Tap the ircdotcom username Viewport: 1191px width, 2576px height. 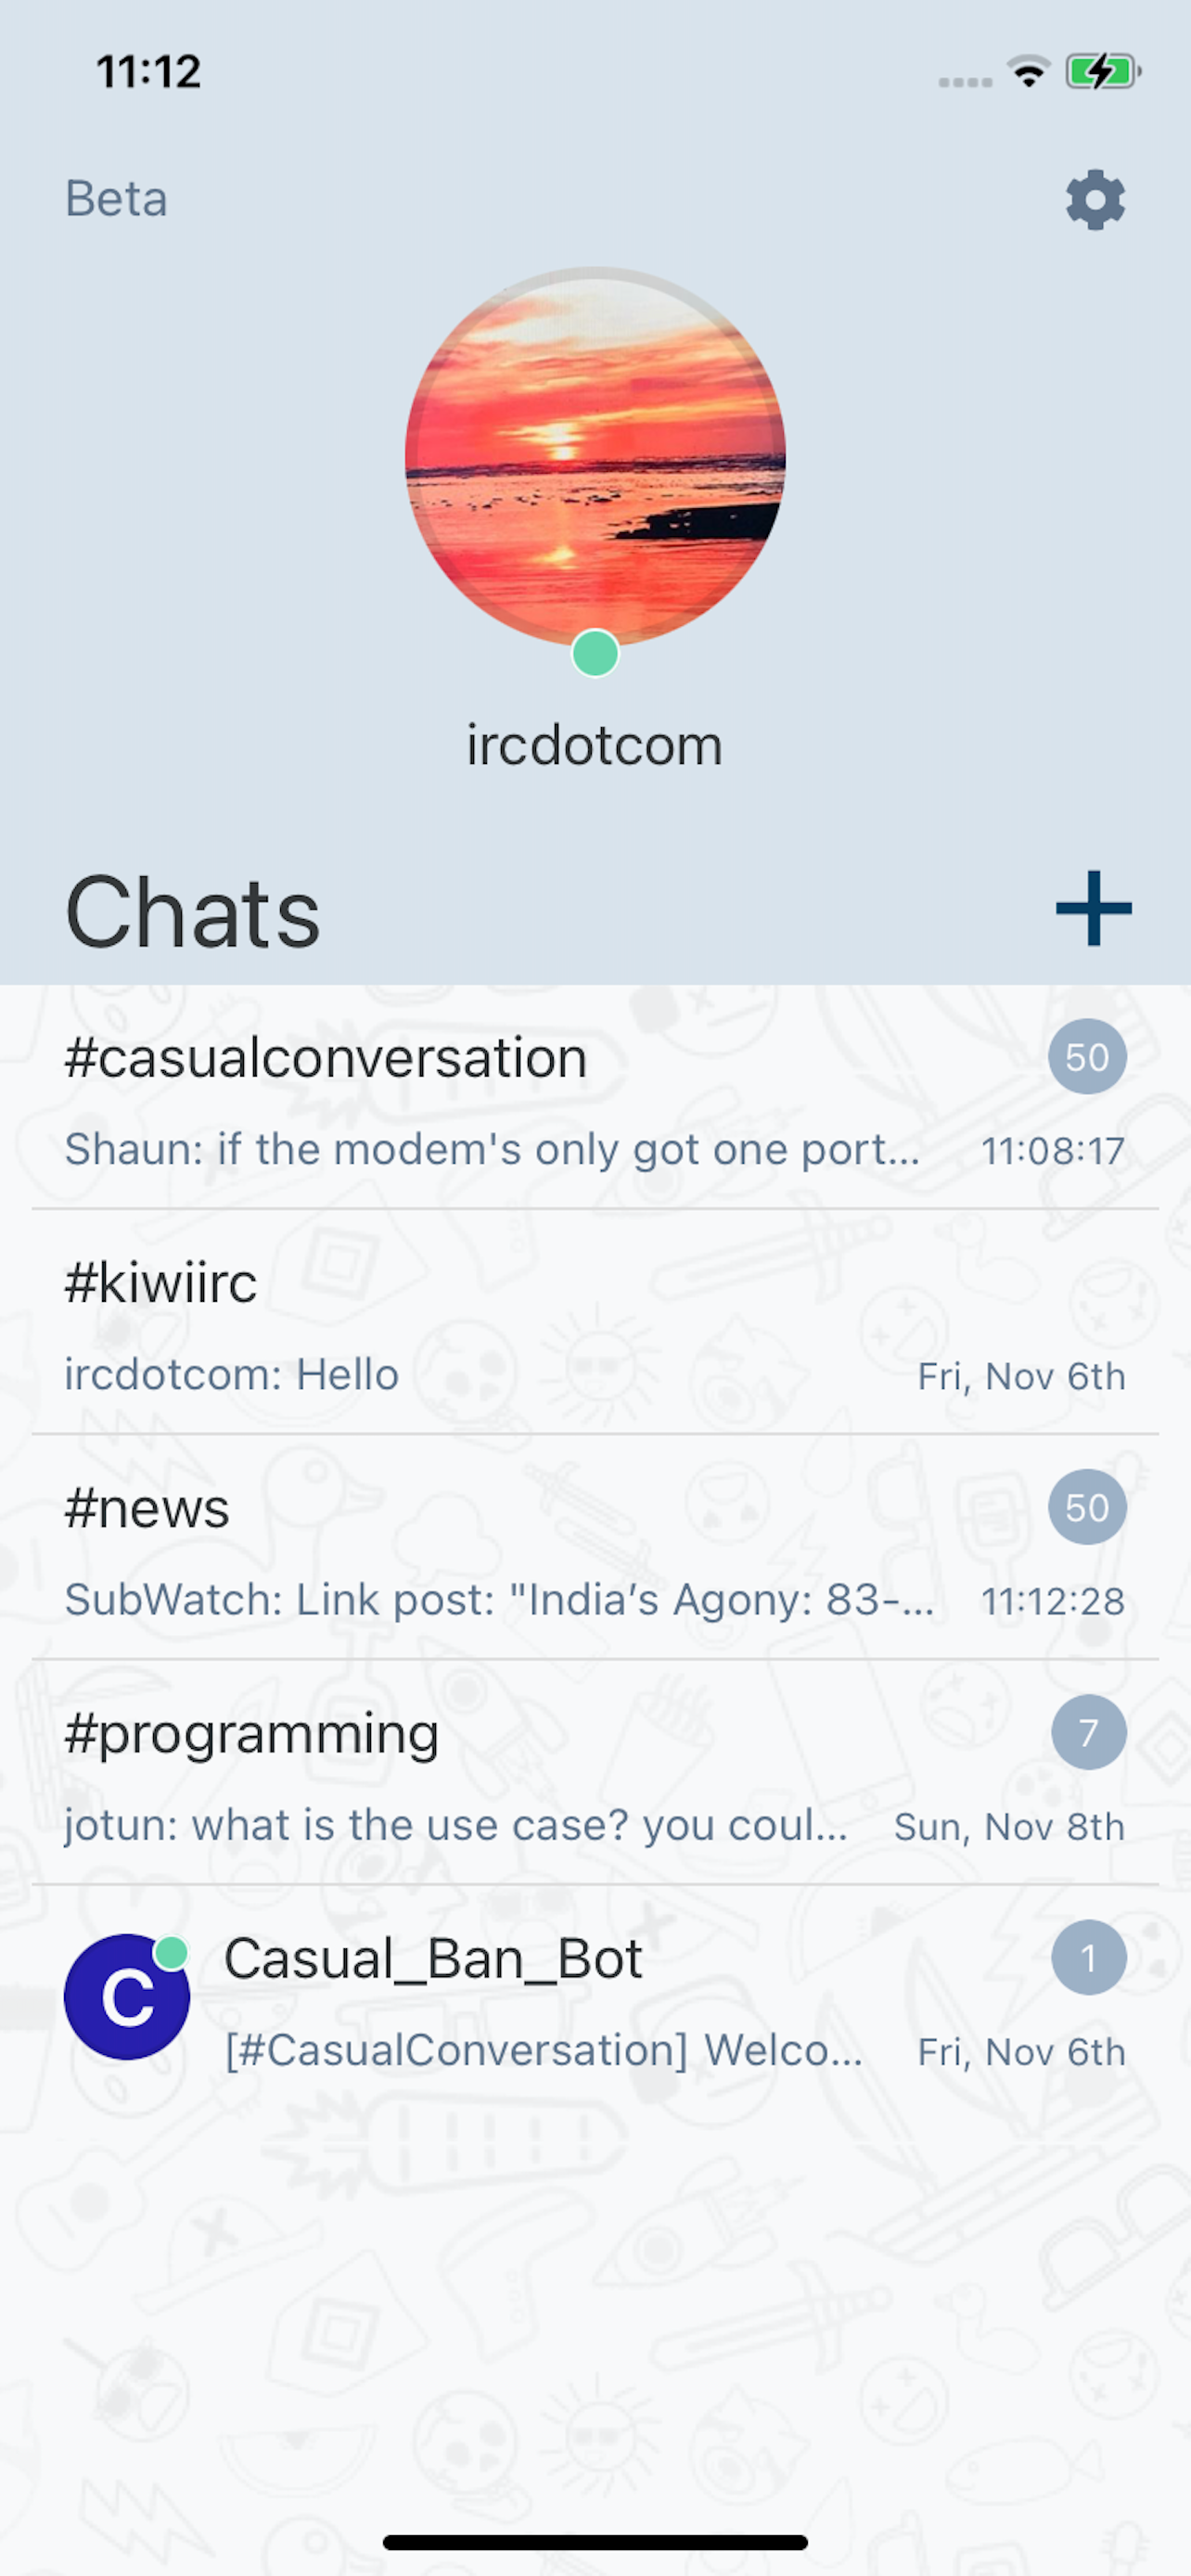(595, 746)
